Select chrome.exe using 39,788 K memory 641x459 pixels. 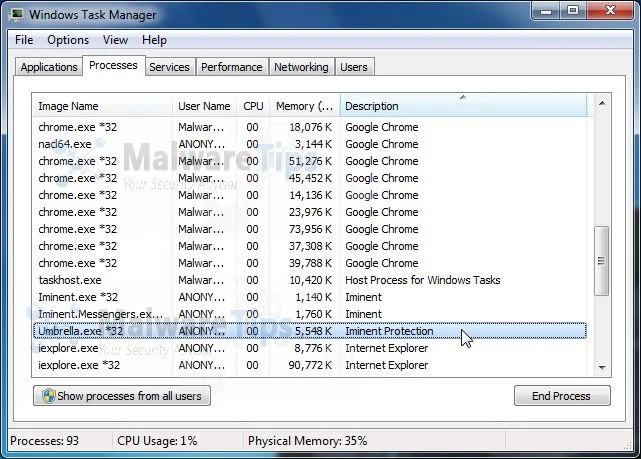310,263
